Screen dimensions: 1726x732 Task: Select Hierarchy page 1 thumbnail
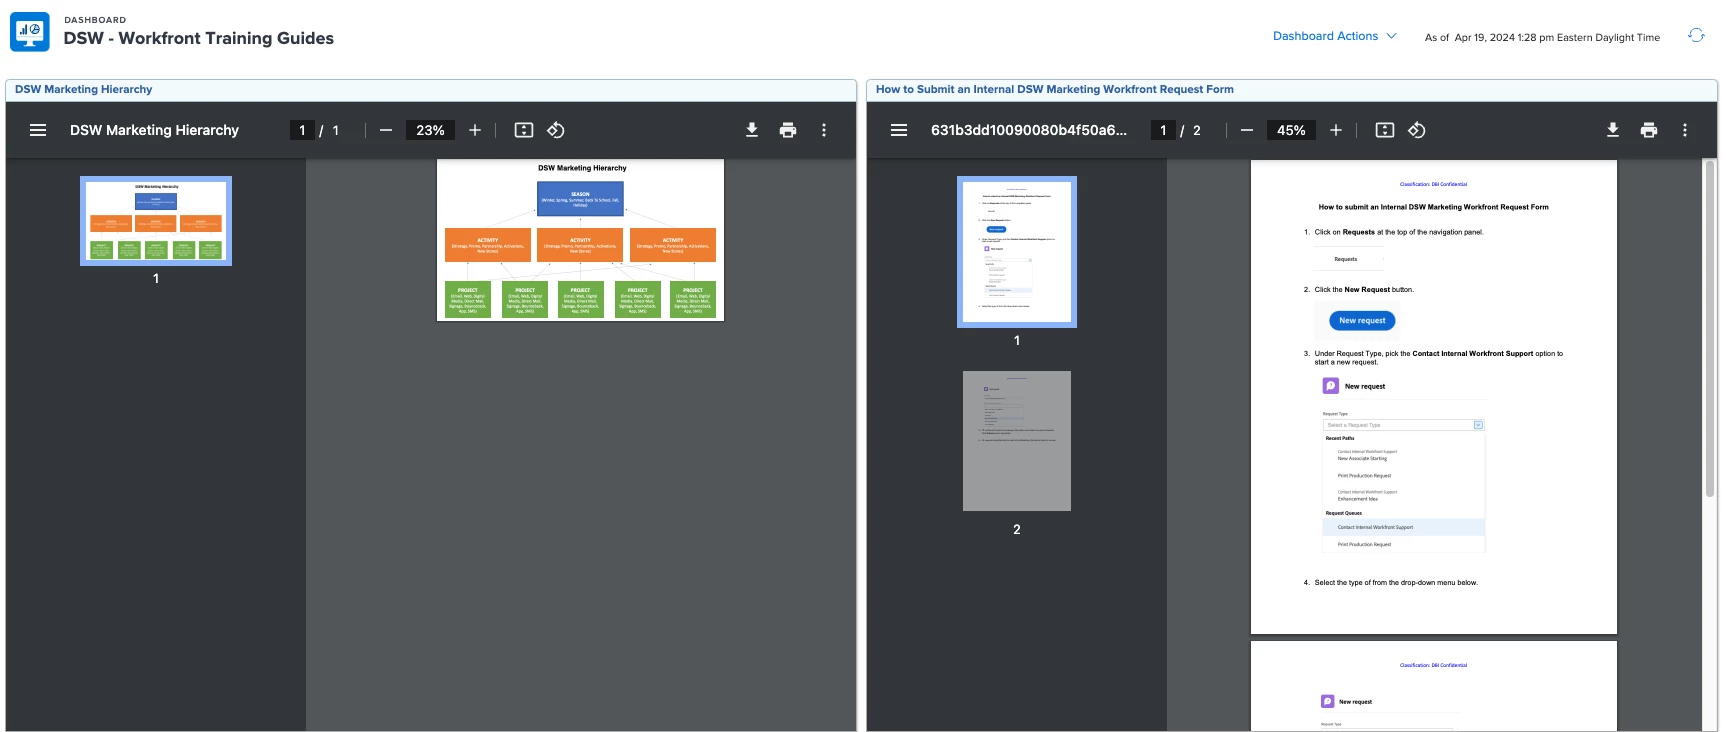[x=156, y=221]
